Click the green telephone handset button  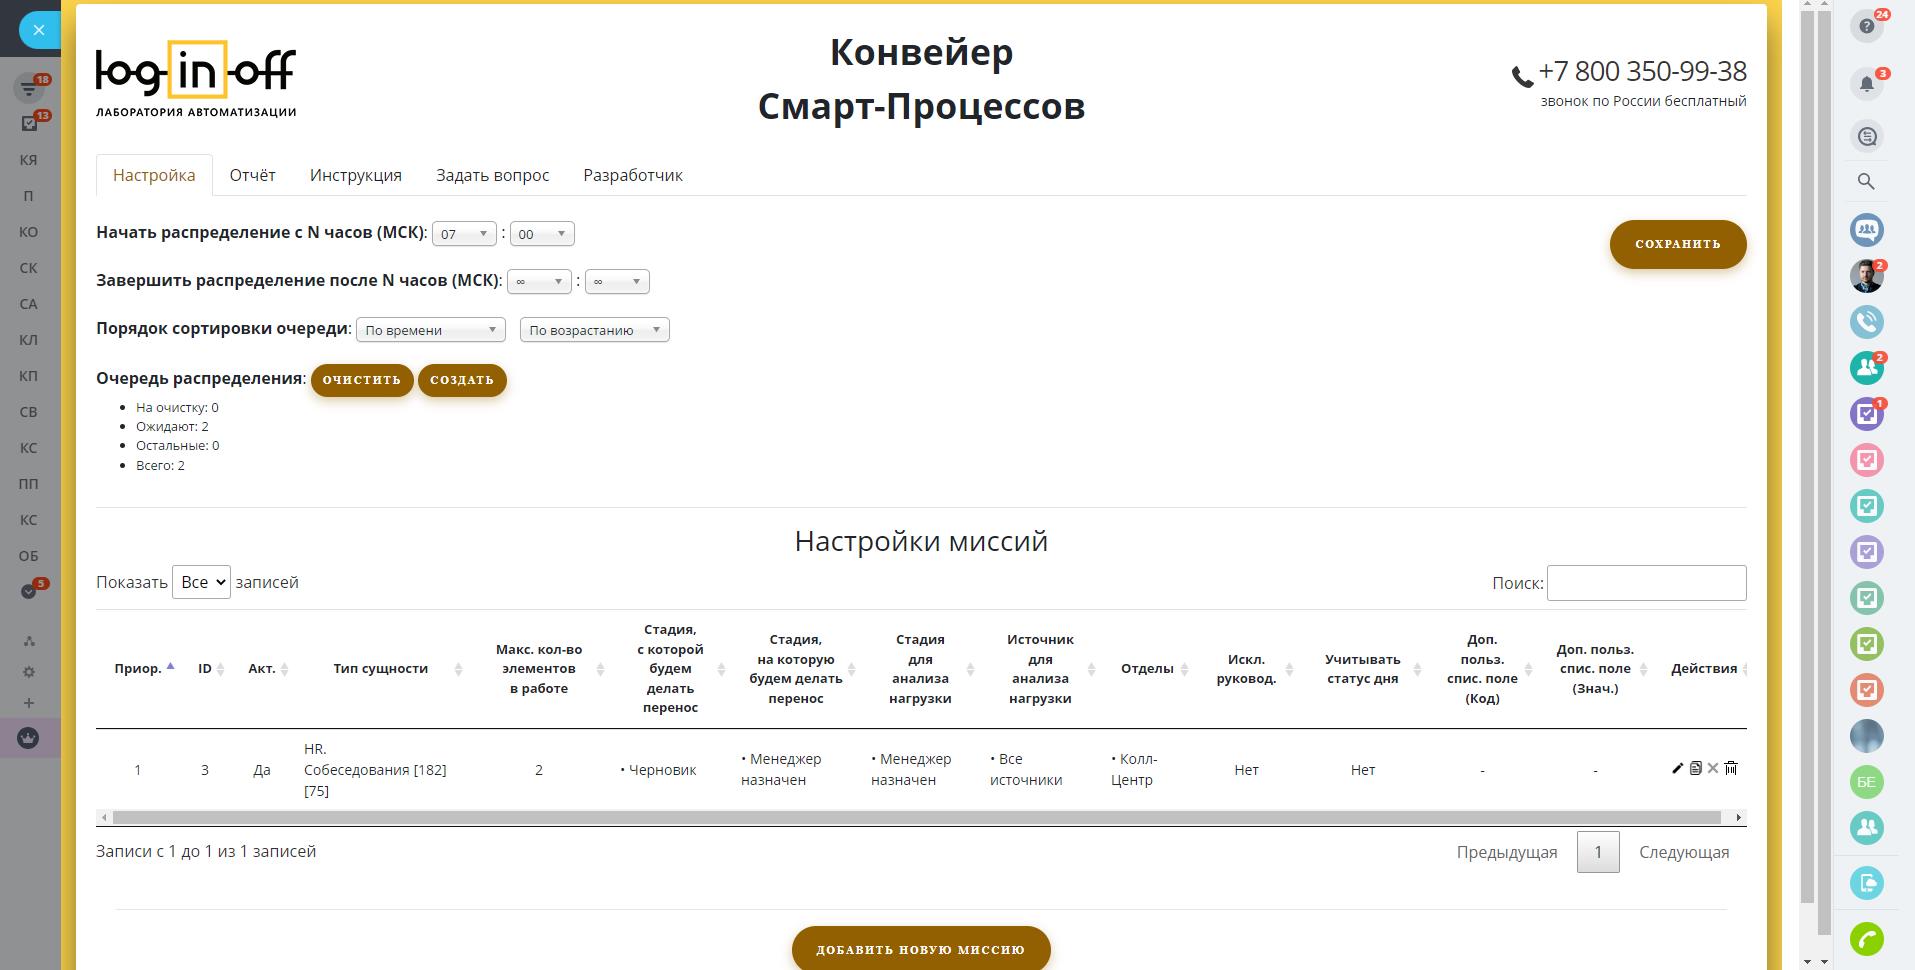click(x=1866, y=939)
